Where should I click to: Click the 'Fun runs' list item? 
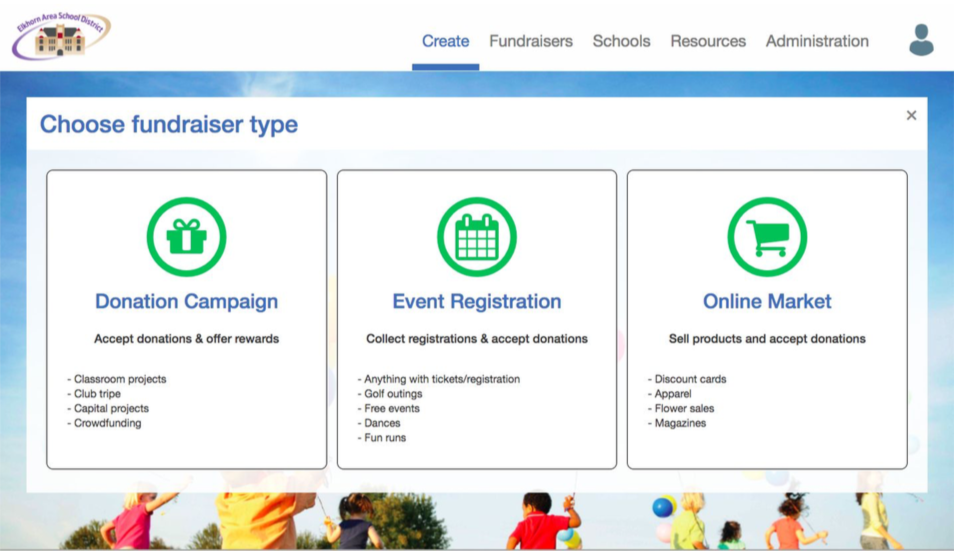[x=381, y=437]
